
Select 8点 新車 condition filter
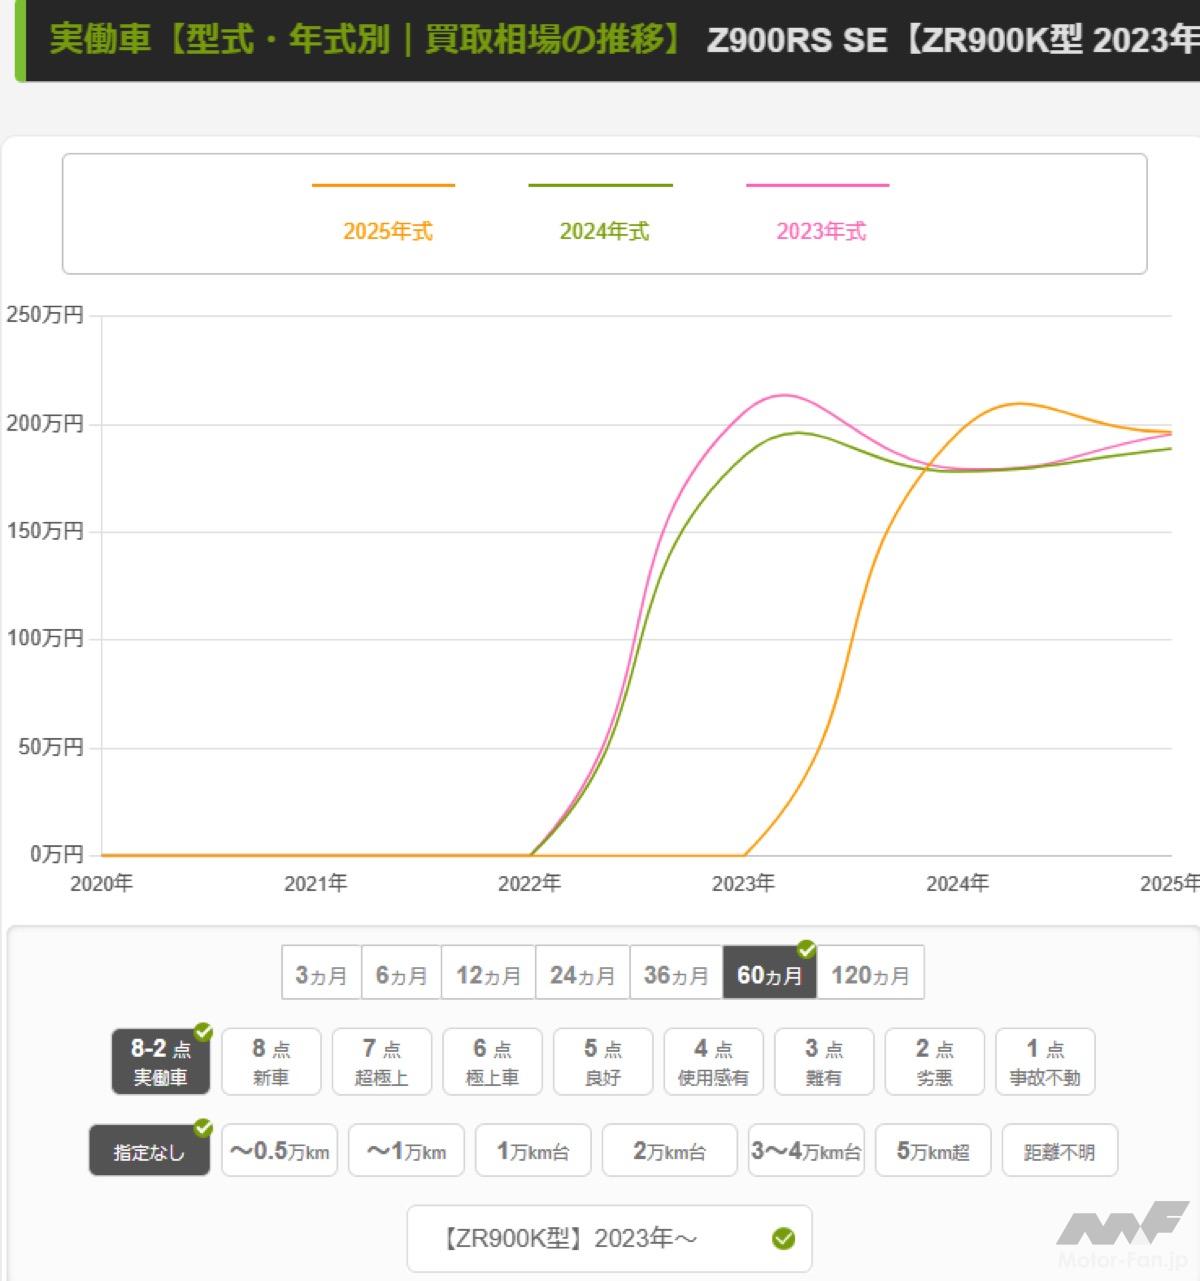coord(271,1062)
